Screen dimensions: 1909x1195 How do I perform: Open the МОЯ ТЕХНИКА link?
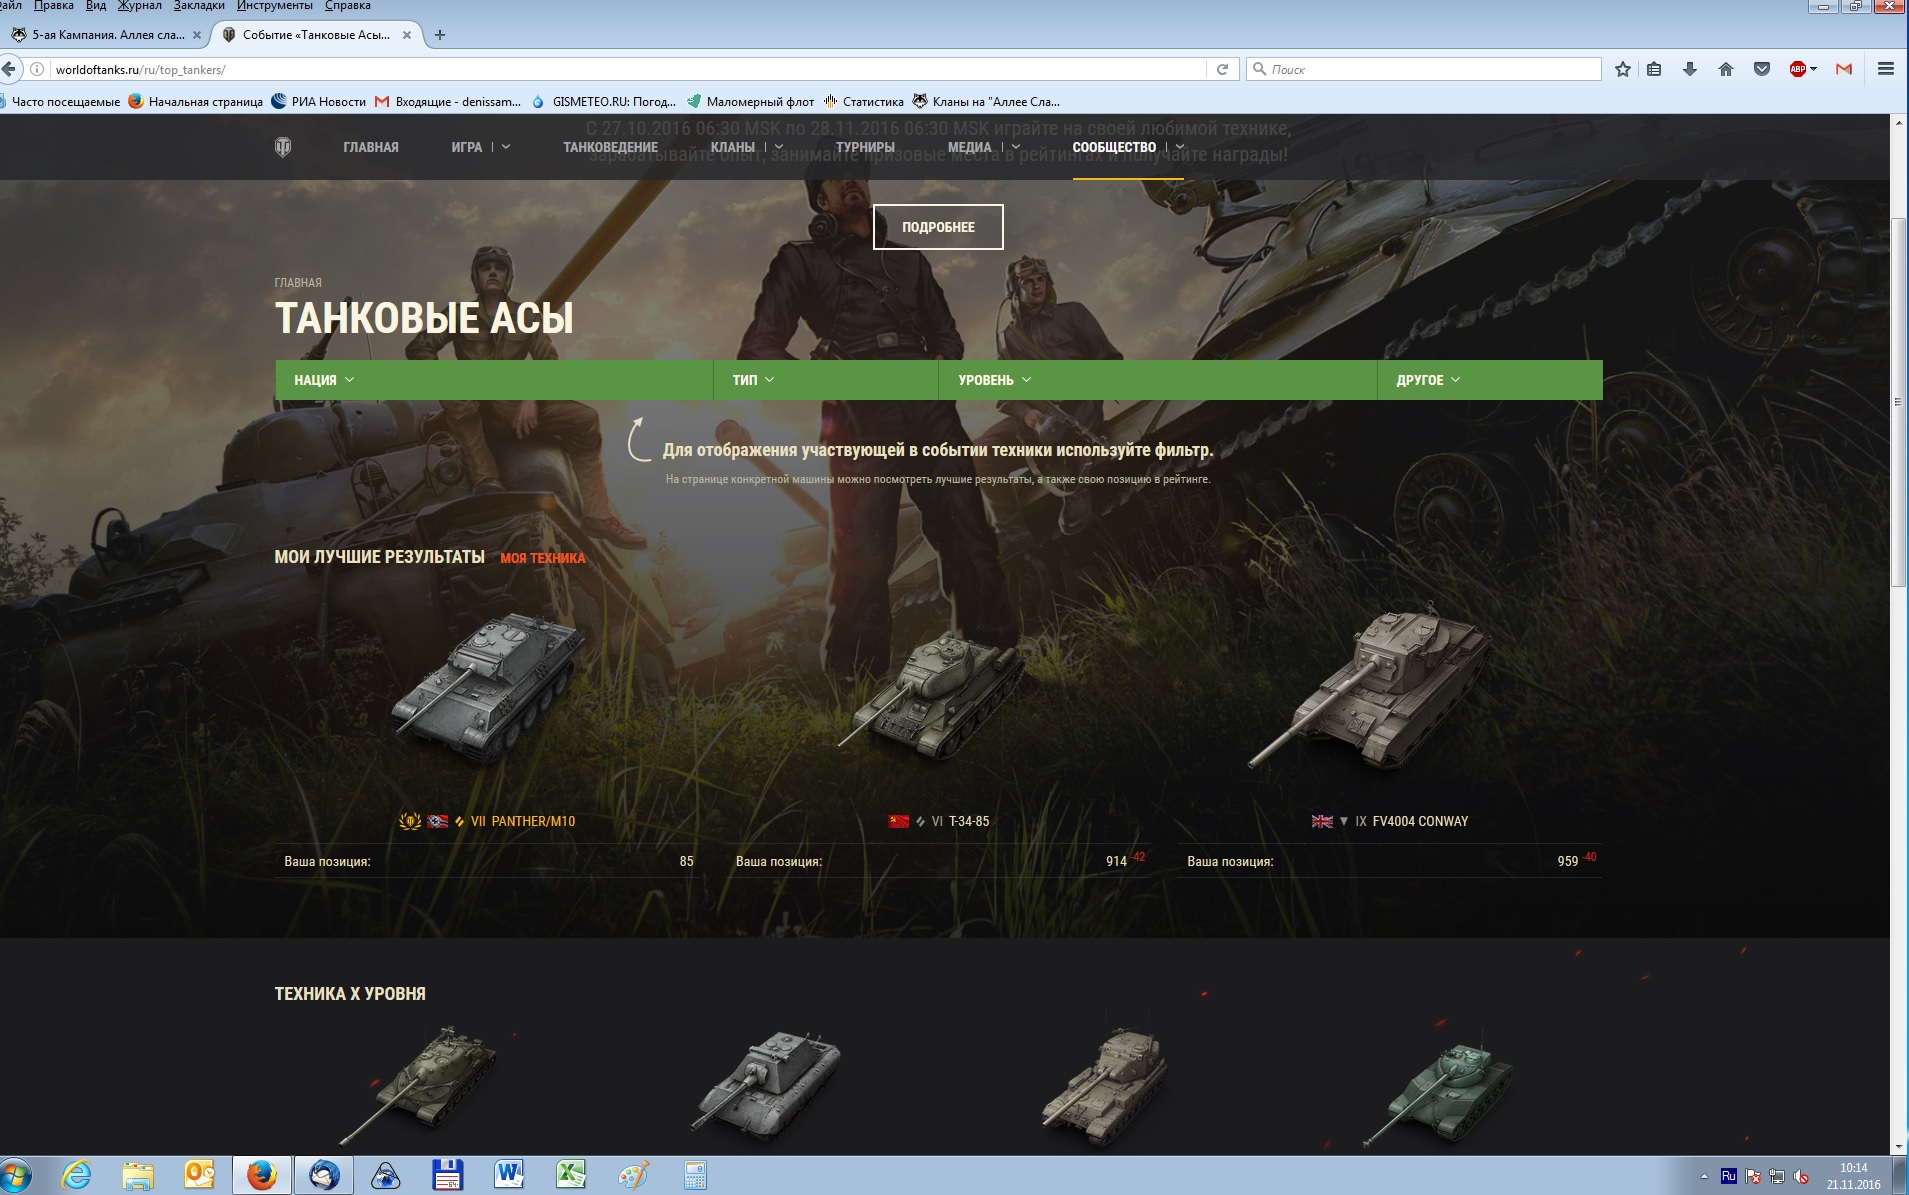pyautogui.click(x=542, y=558)
